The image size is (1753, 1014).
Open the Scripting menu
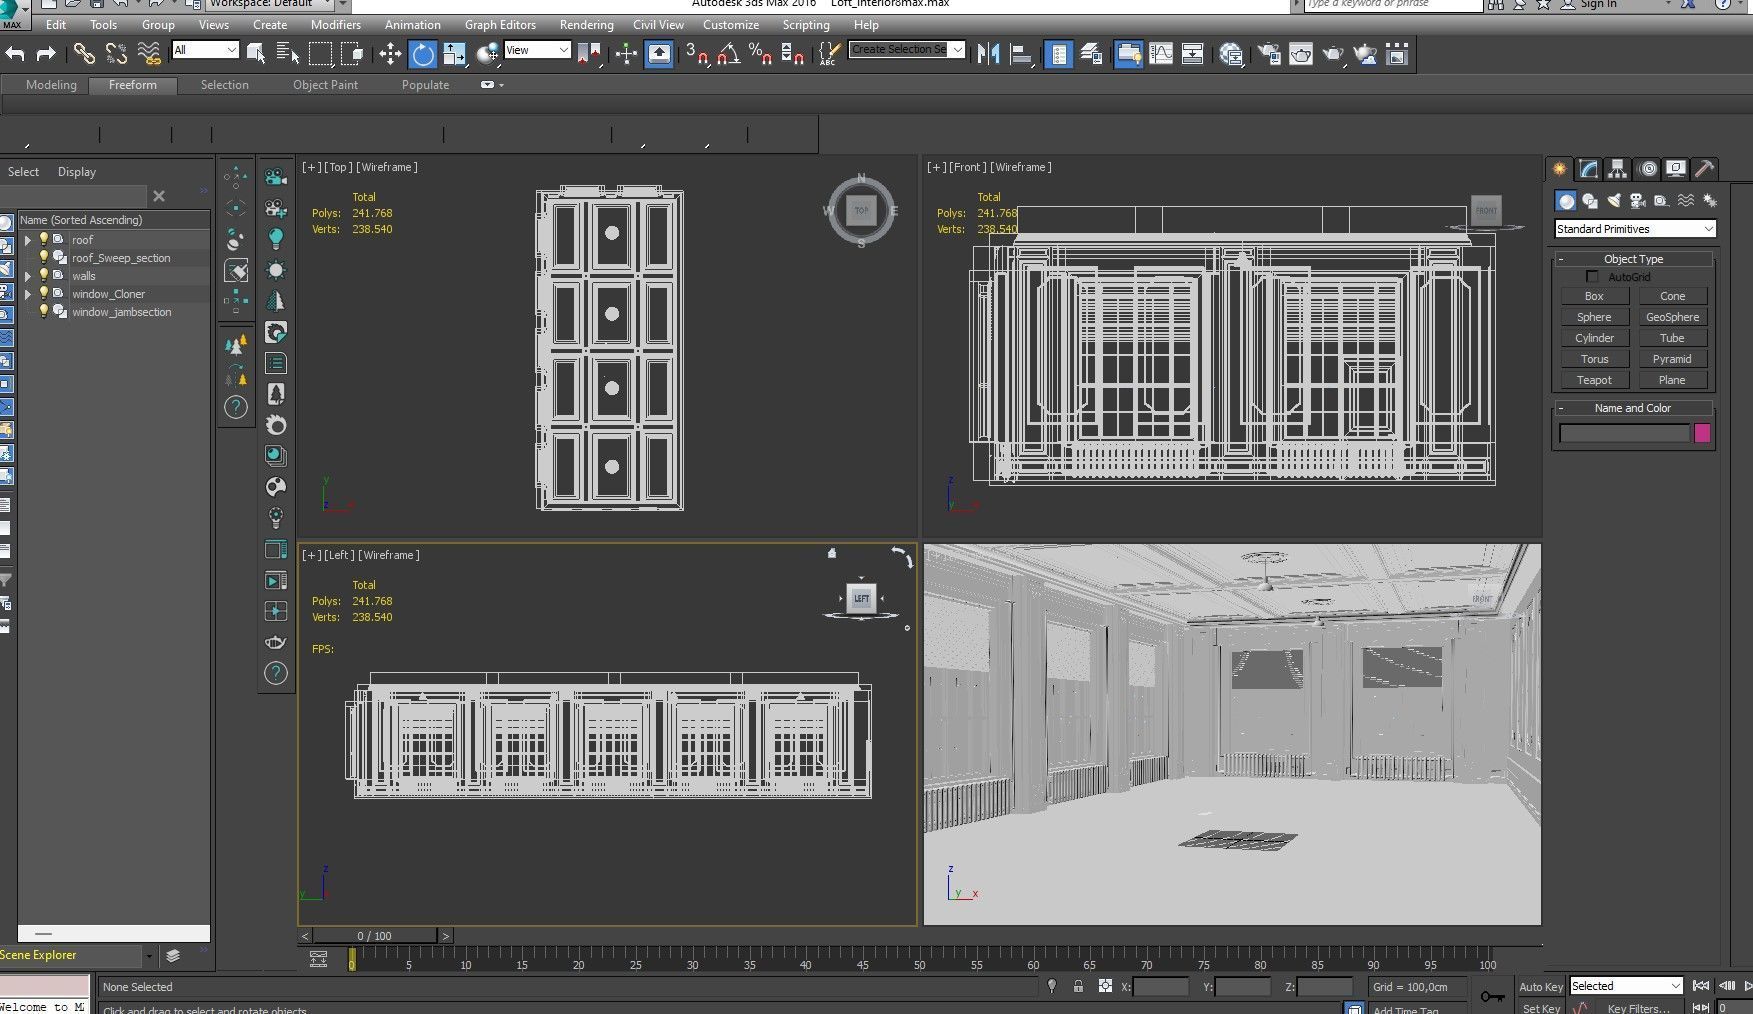(806, 25)
